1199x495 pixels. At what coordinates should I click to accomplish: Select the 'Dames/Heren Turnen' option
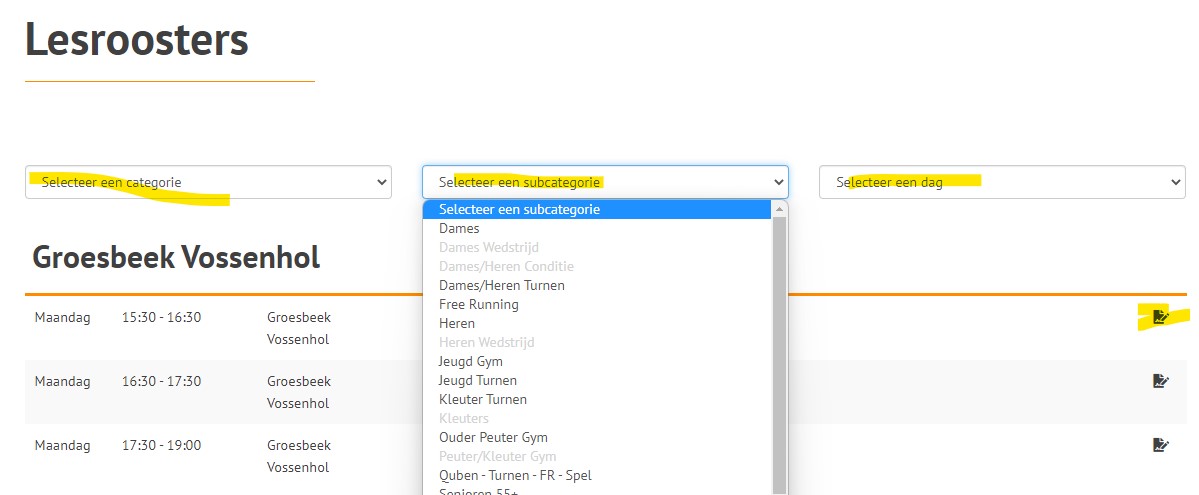pyautogui.click(x=501, y=285)
